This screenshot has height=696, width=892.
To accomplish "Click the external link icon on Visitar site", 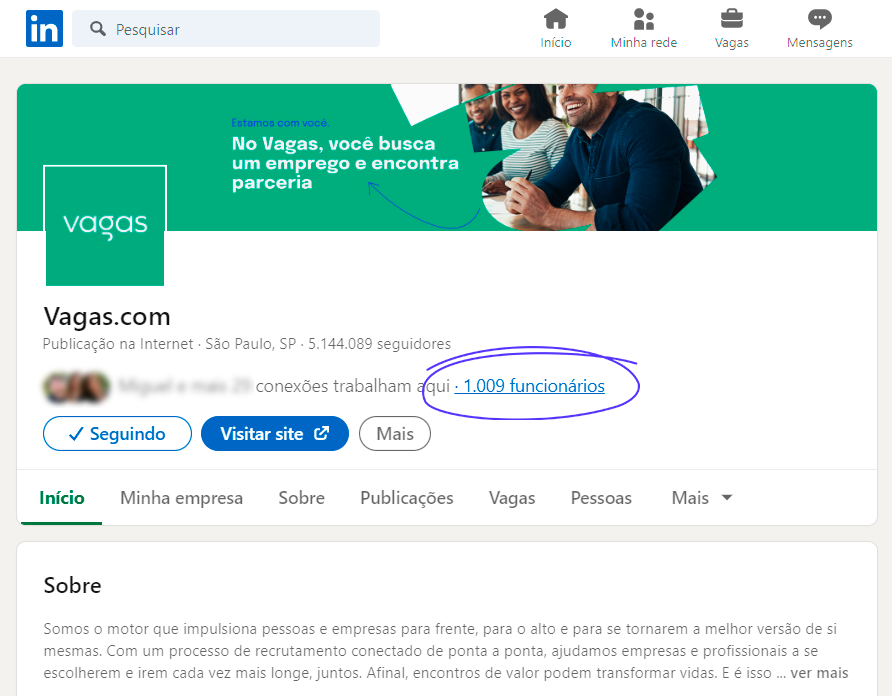I will click(321, 433).
